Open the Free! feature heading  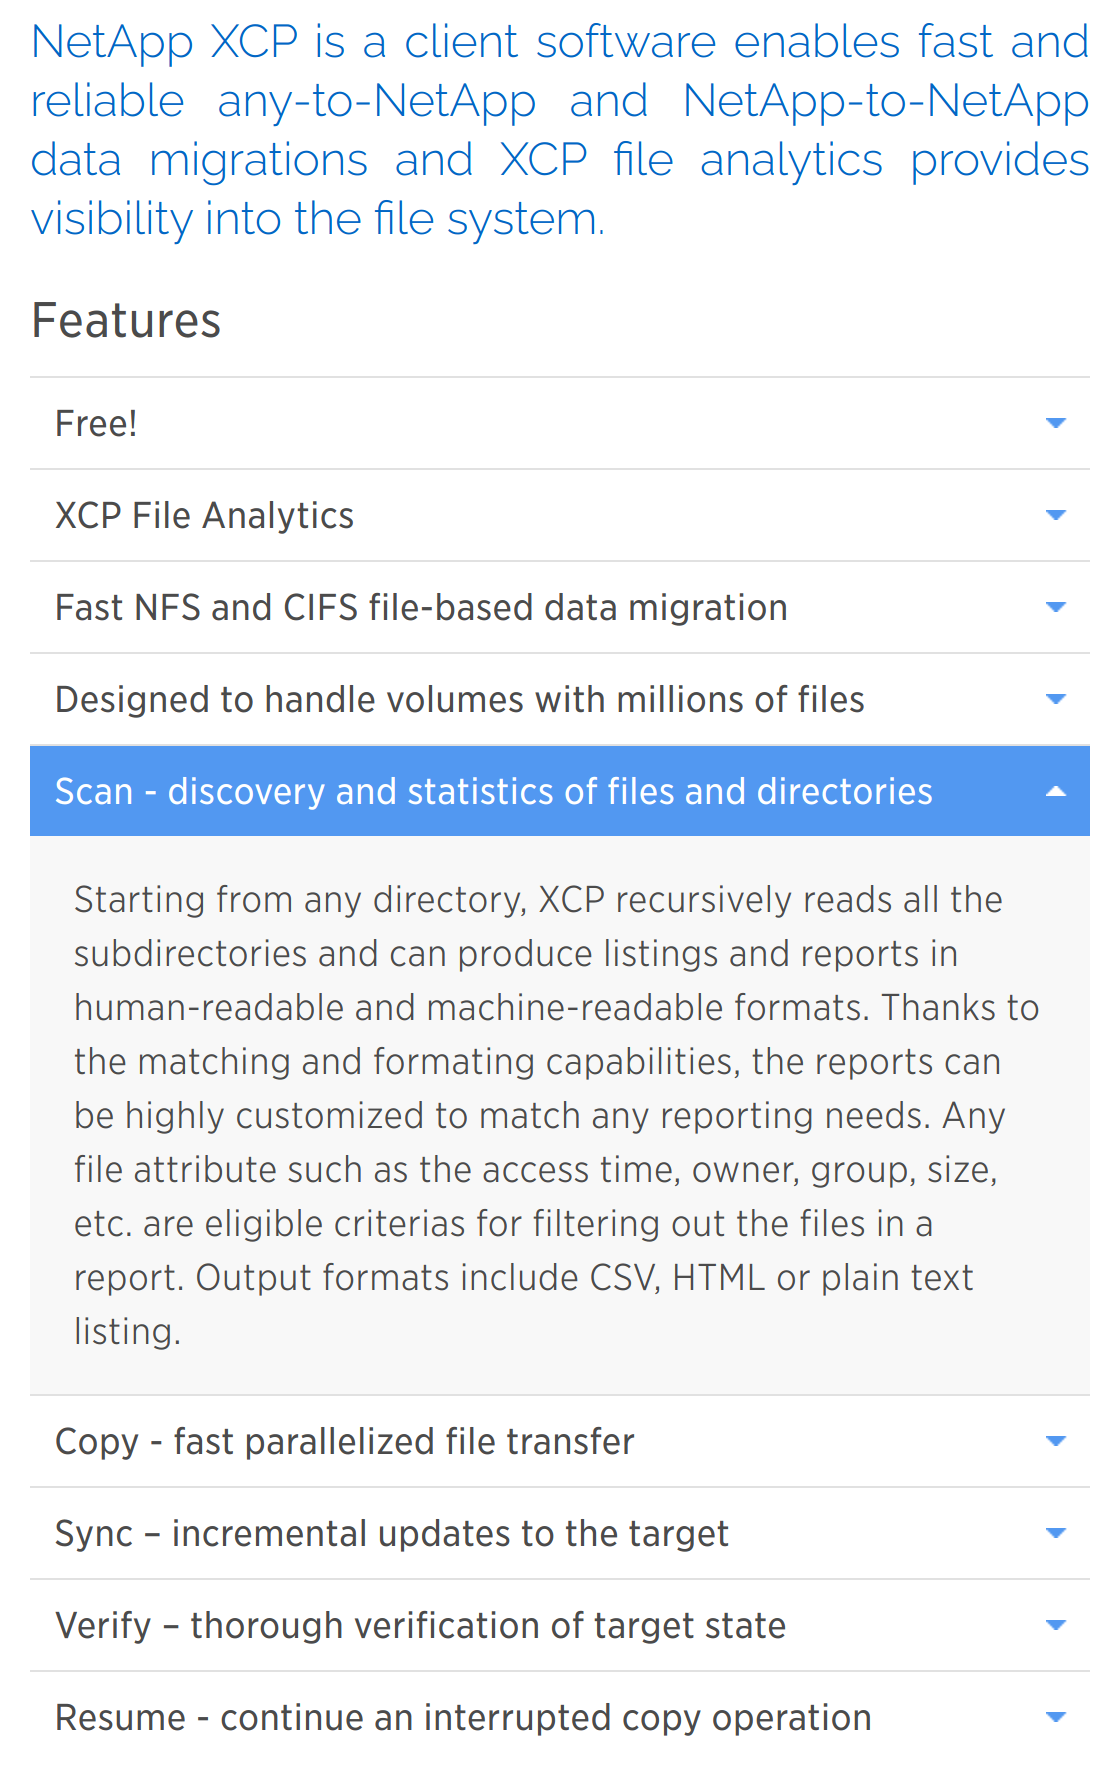coord(96,423)
